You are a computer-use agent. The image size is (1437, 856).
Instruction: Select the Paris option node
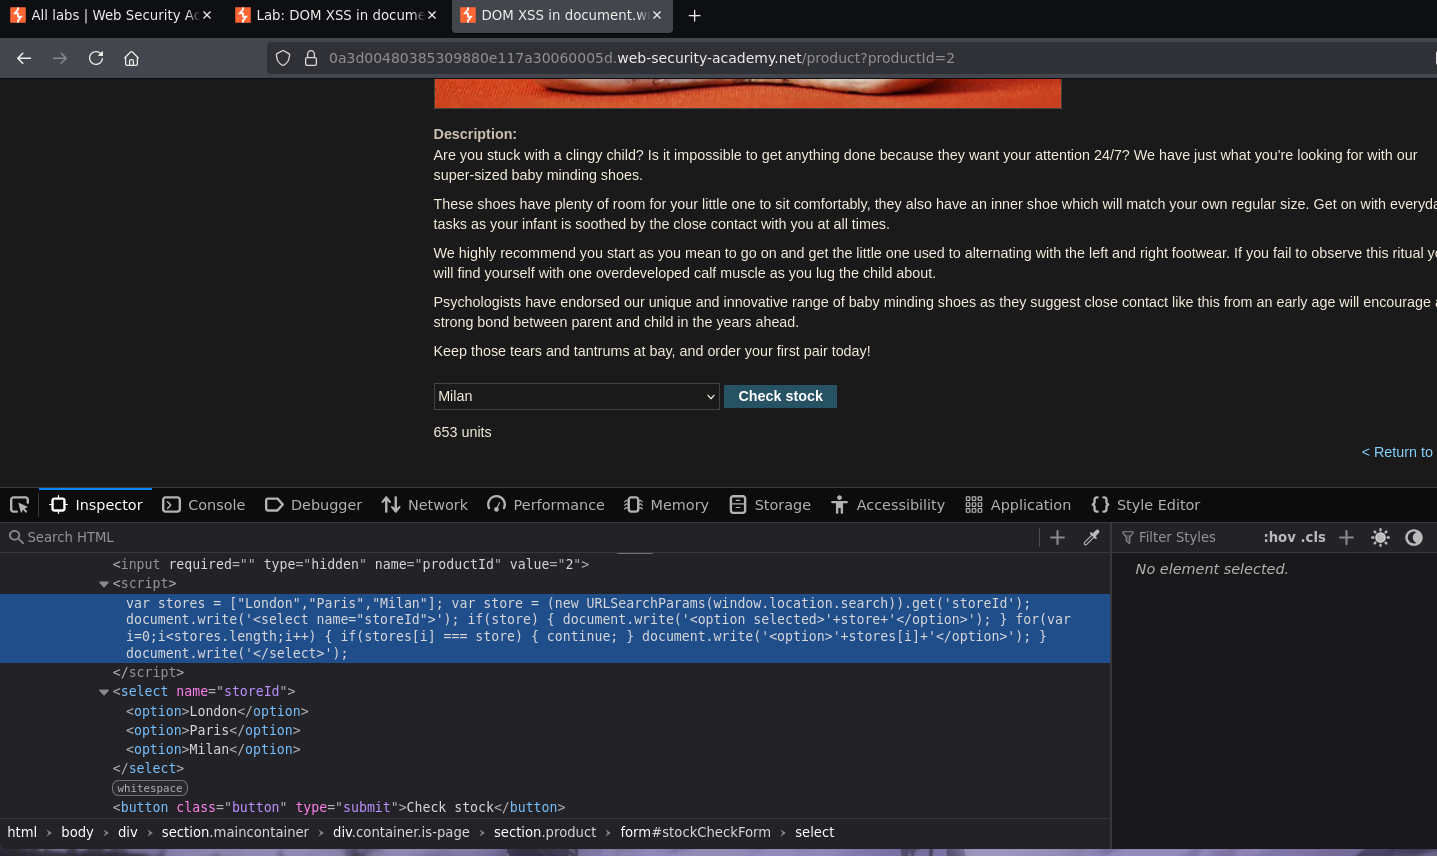(213, 730)
